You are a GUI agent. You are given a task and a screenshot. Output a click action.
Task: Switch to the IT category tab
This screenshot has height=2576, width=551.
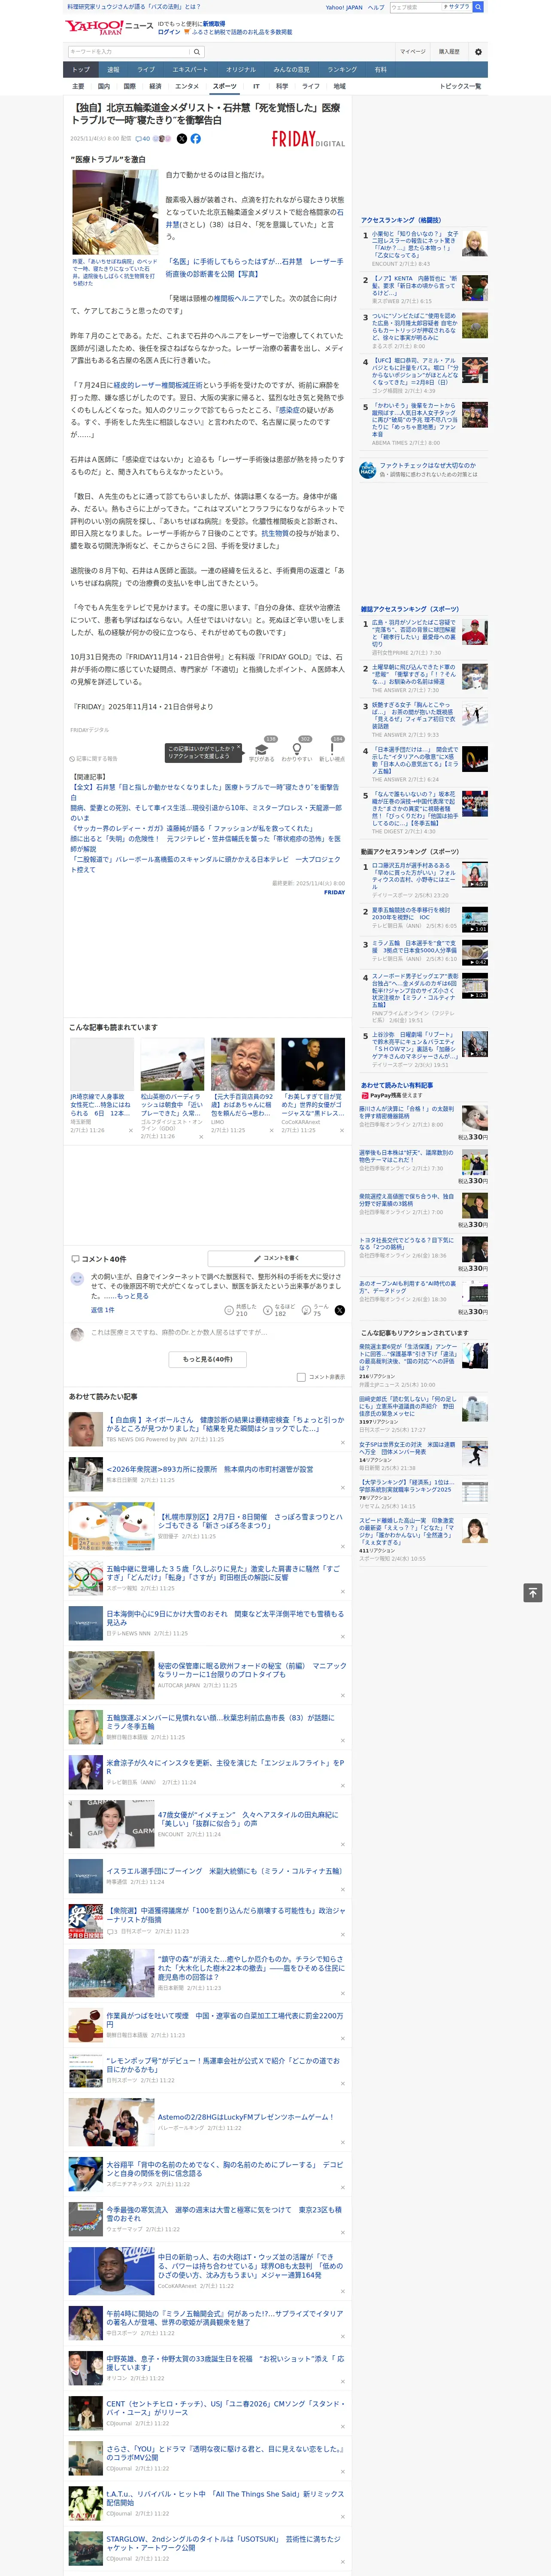click(x=256, y=87)
